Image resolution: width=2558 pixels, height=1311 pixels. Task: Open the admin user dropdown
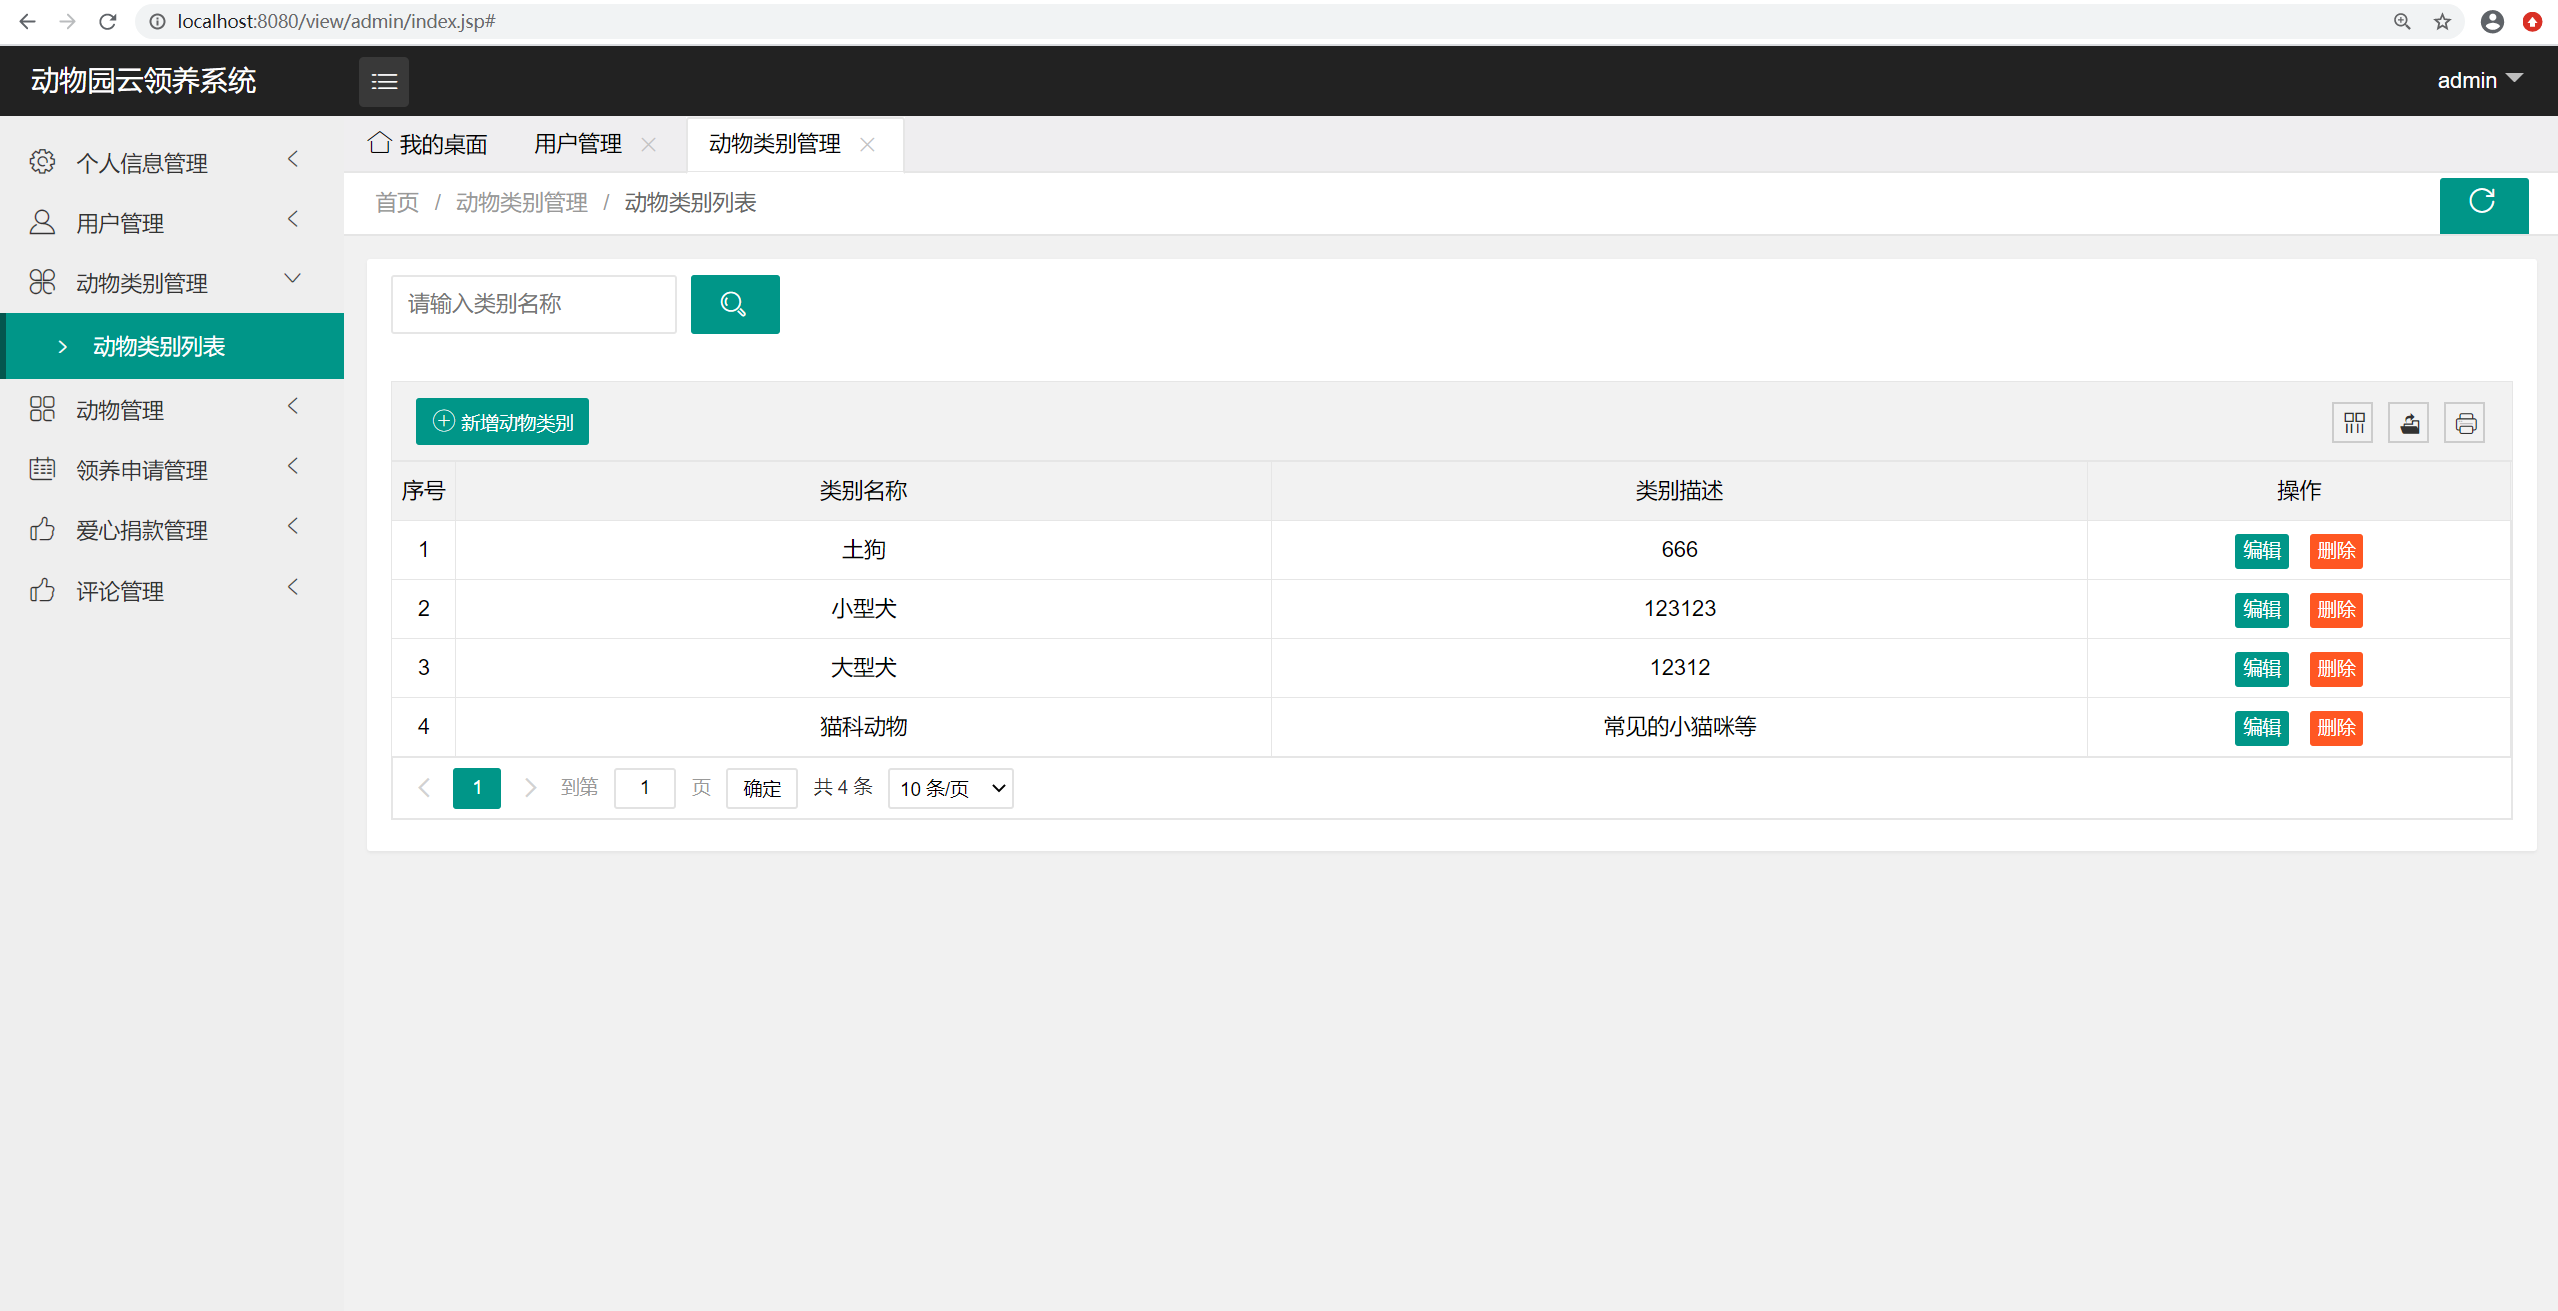2478,81
